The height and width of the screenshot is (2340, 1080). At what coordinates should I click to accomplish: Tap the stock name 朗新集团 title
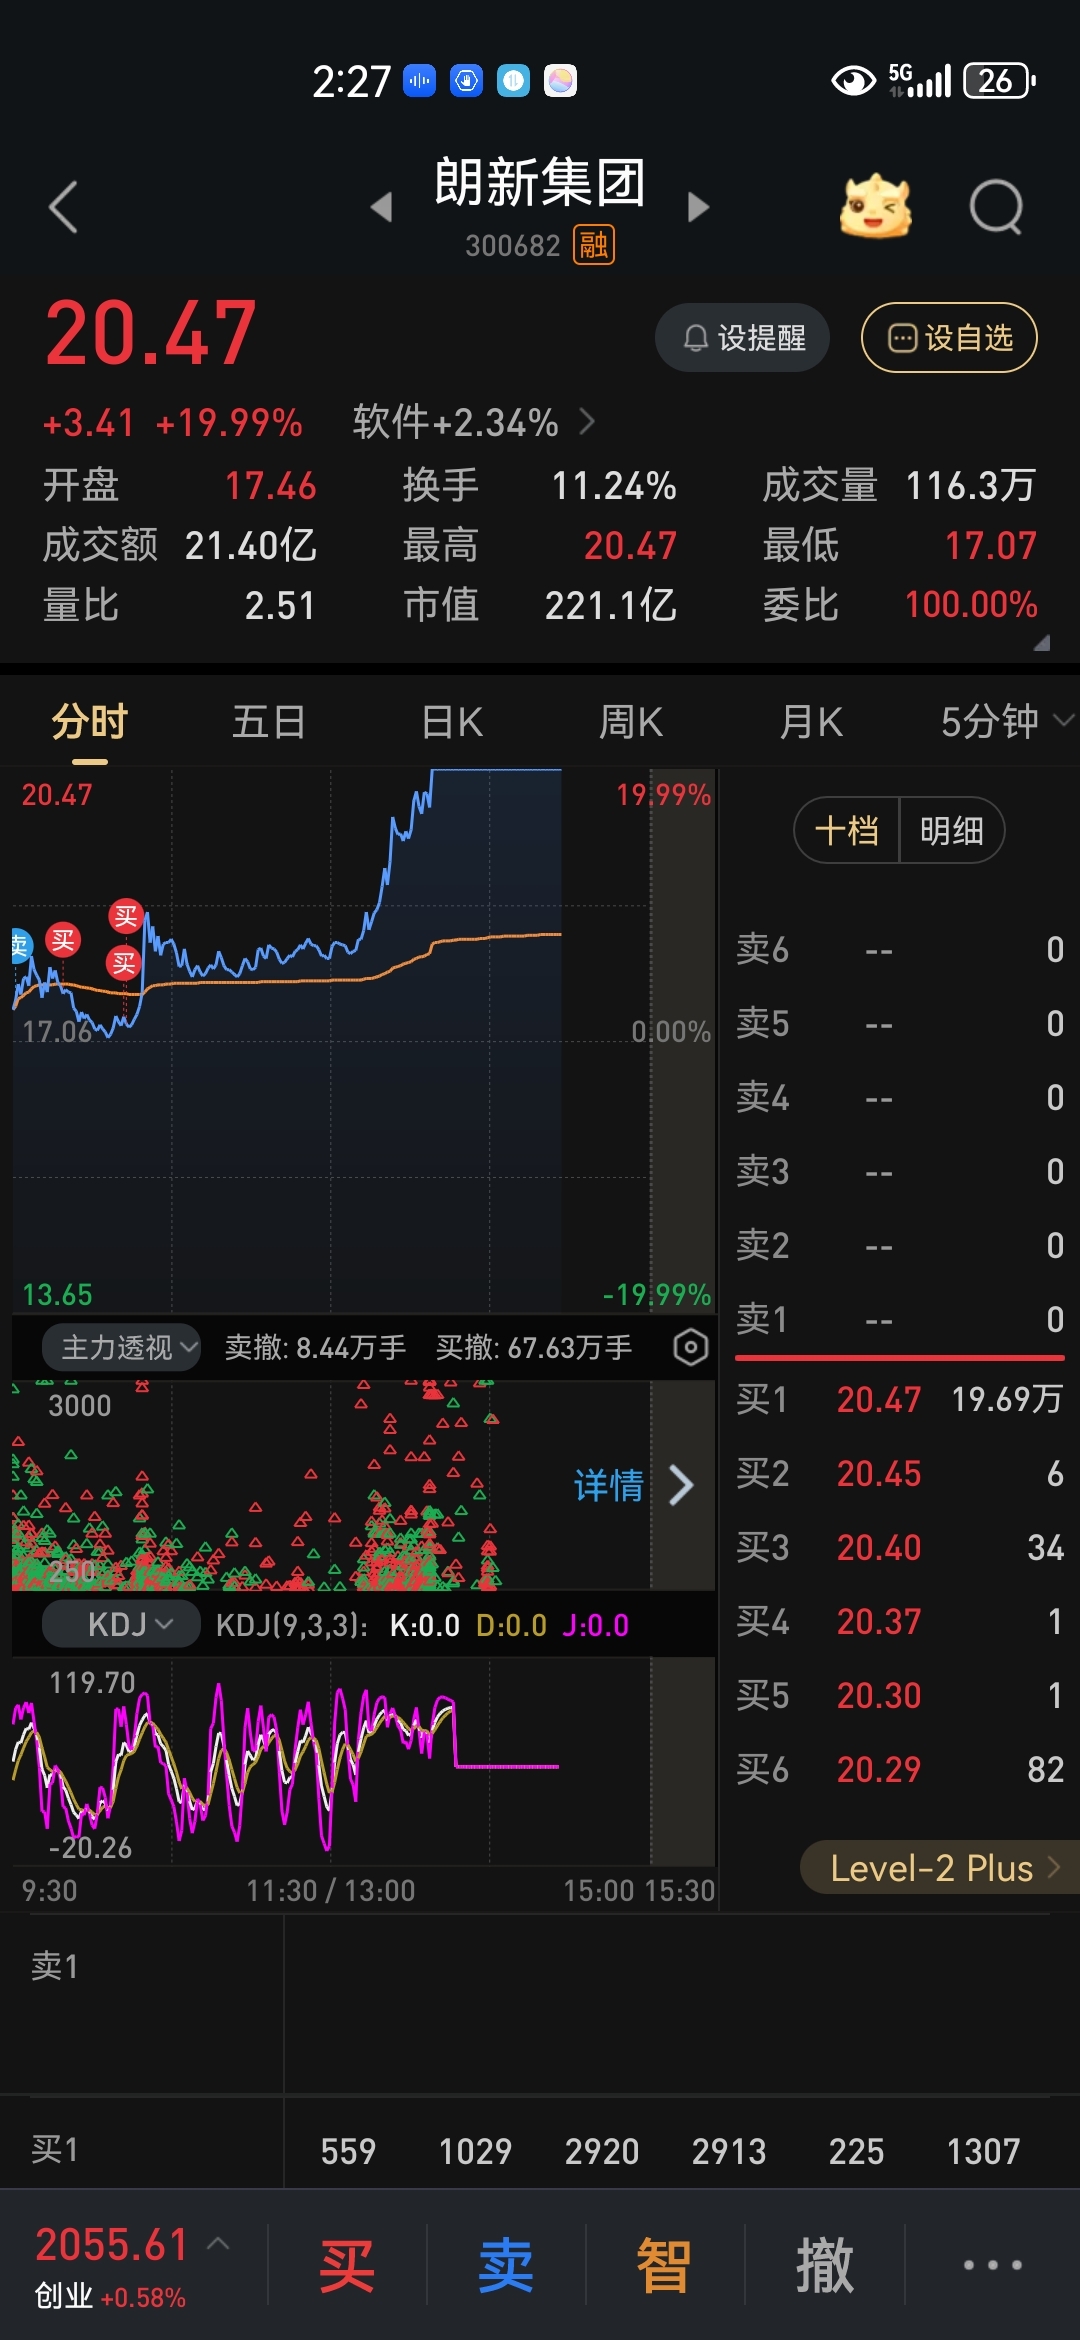[540, 183]
